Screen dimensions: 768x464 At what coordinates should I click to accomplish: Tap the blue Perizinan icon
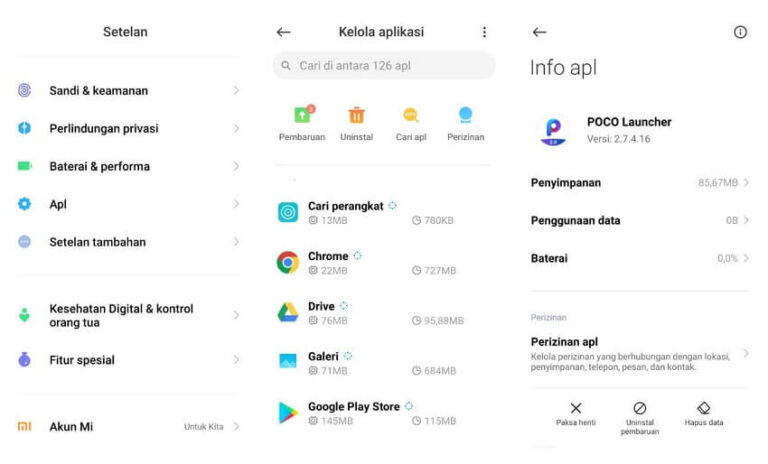coord(465,115)
